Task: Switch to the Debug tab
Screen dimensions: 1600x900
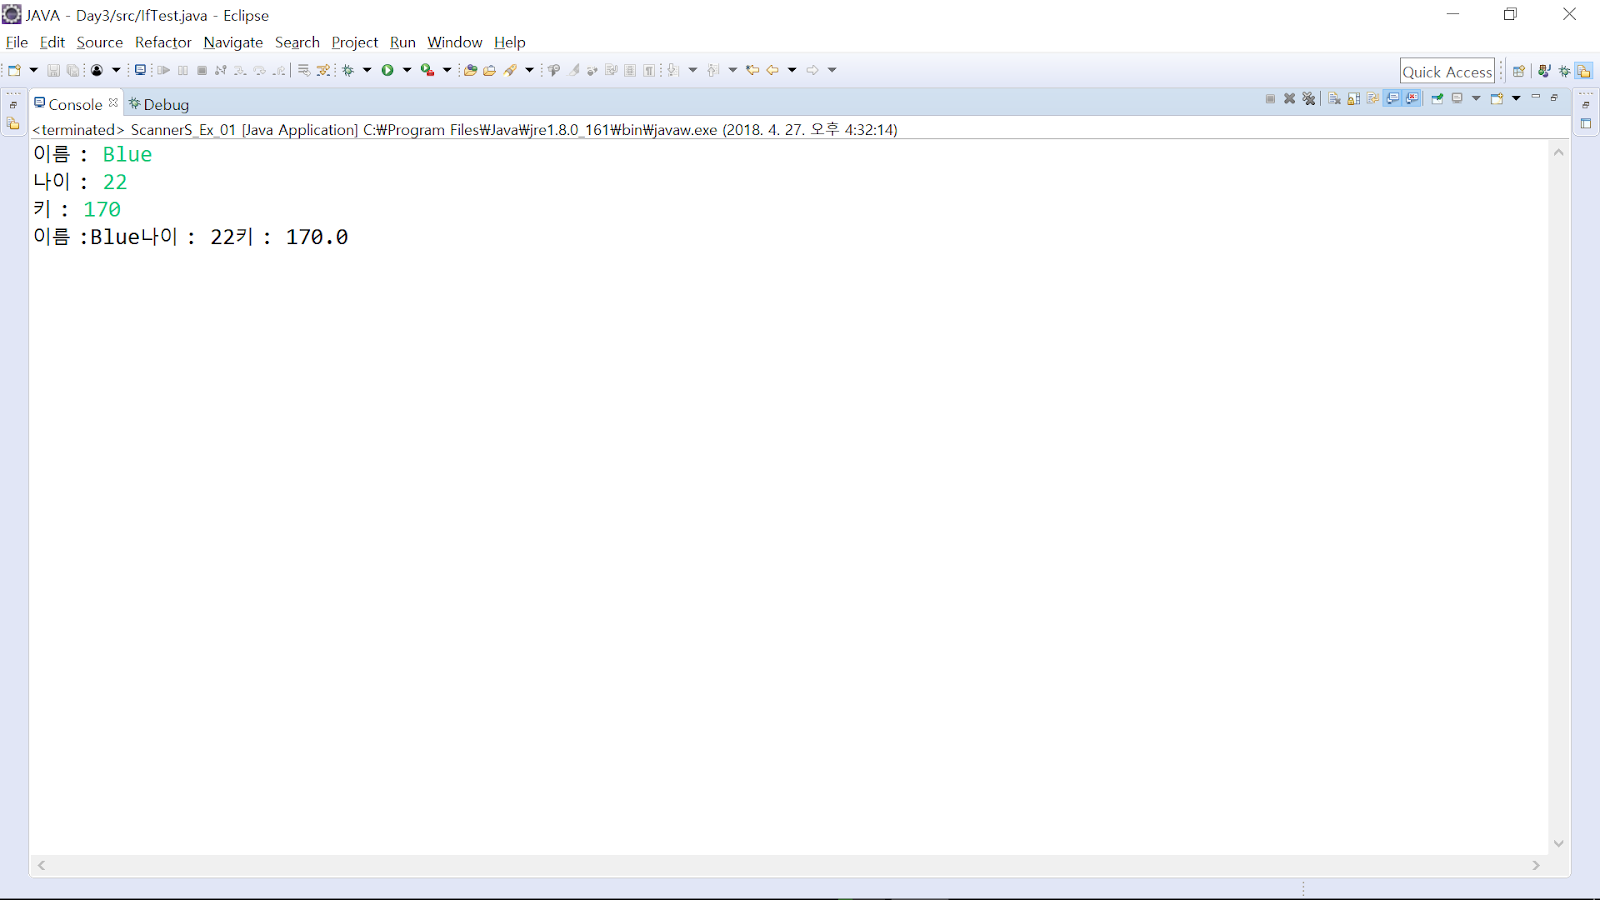Action: click(x=160, y=103)
